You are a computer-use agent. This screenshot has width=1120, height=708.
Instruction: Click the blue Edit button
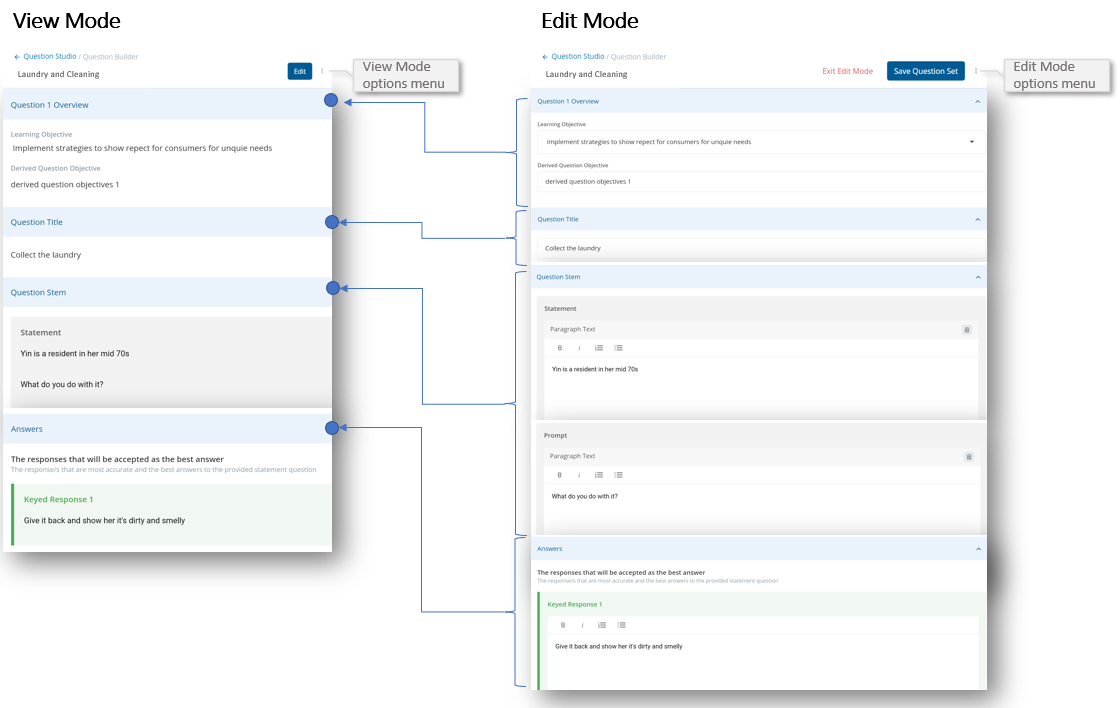[x=299, y=71]
